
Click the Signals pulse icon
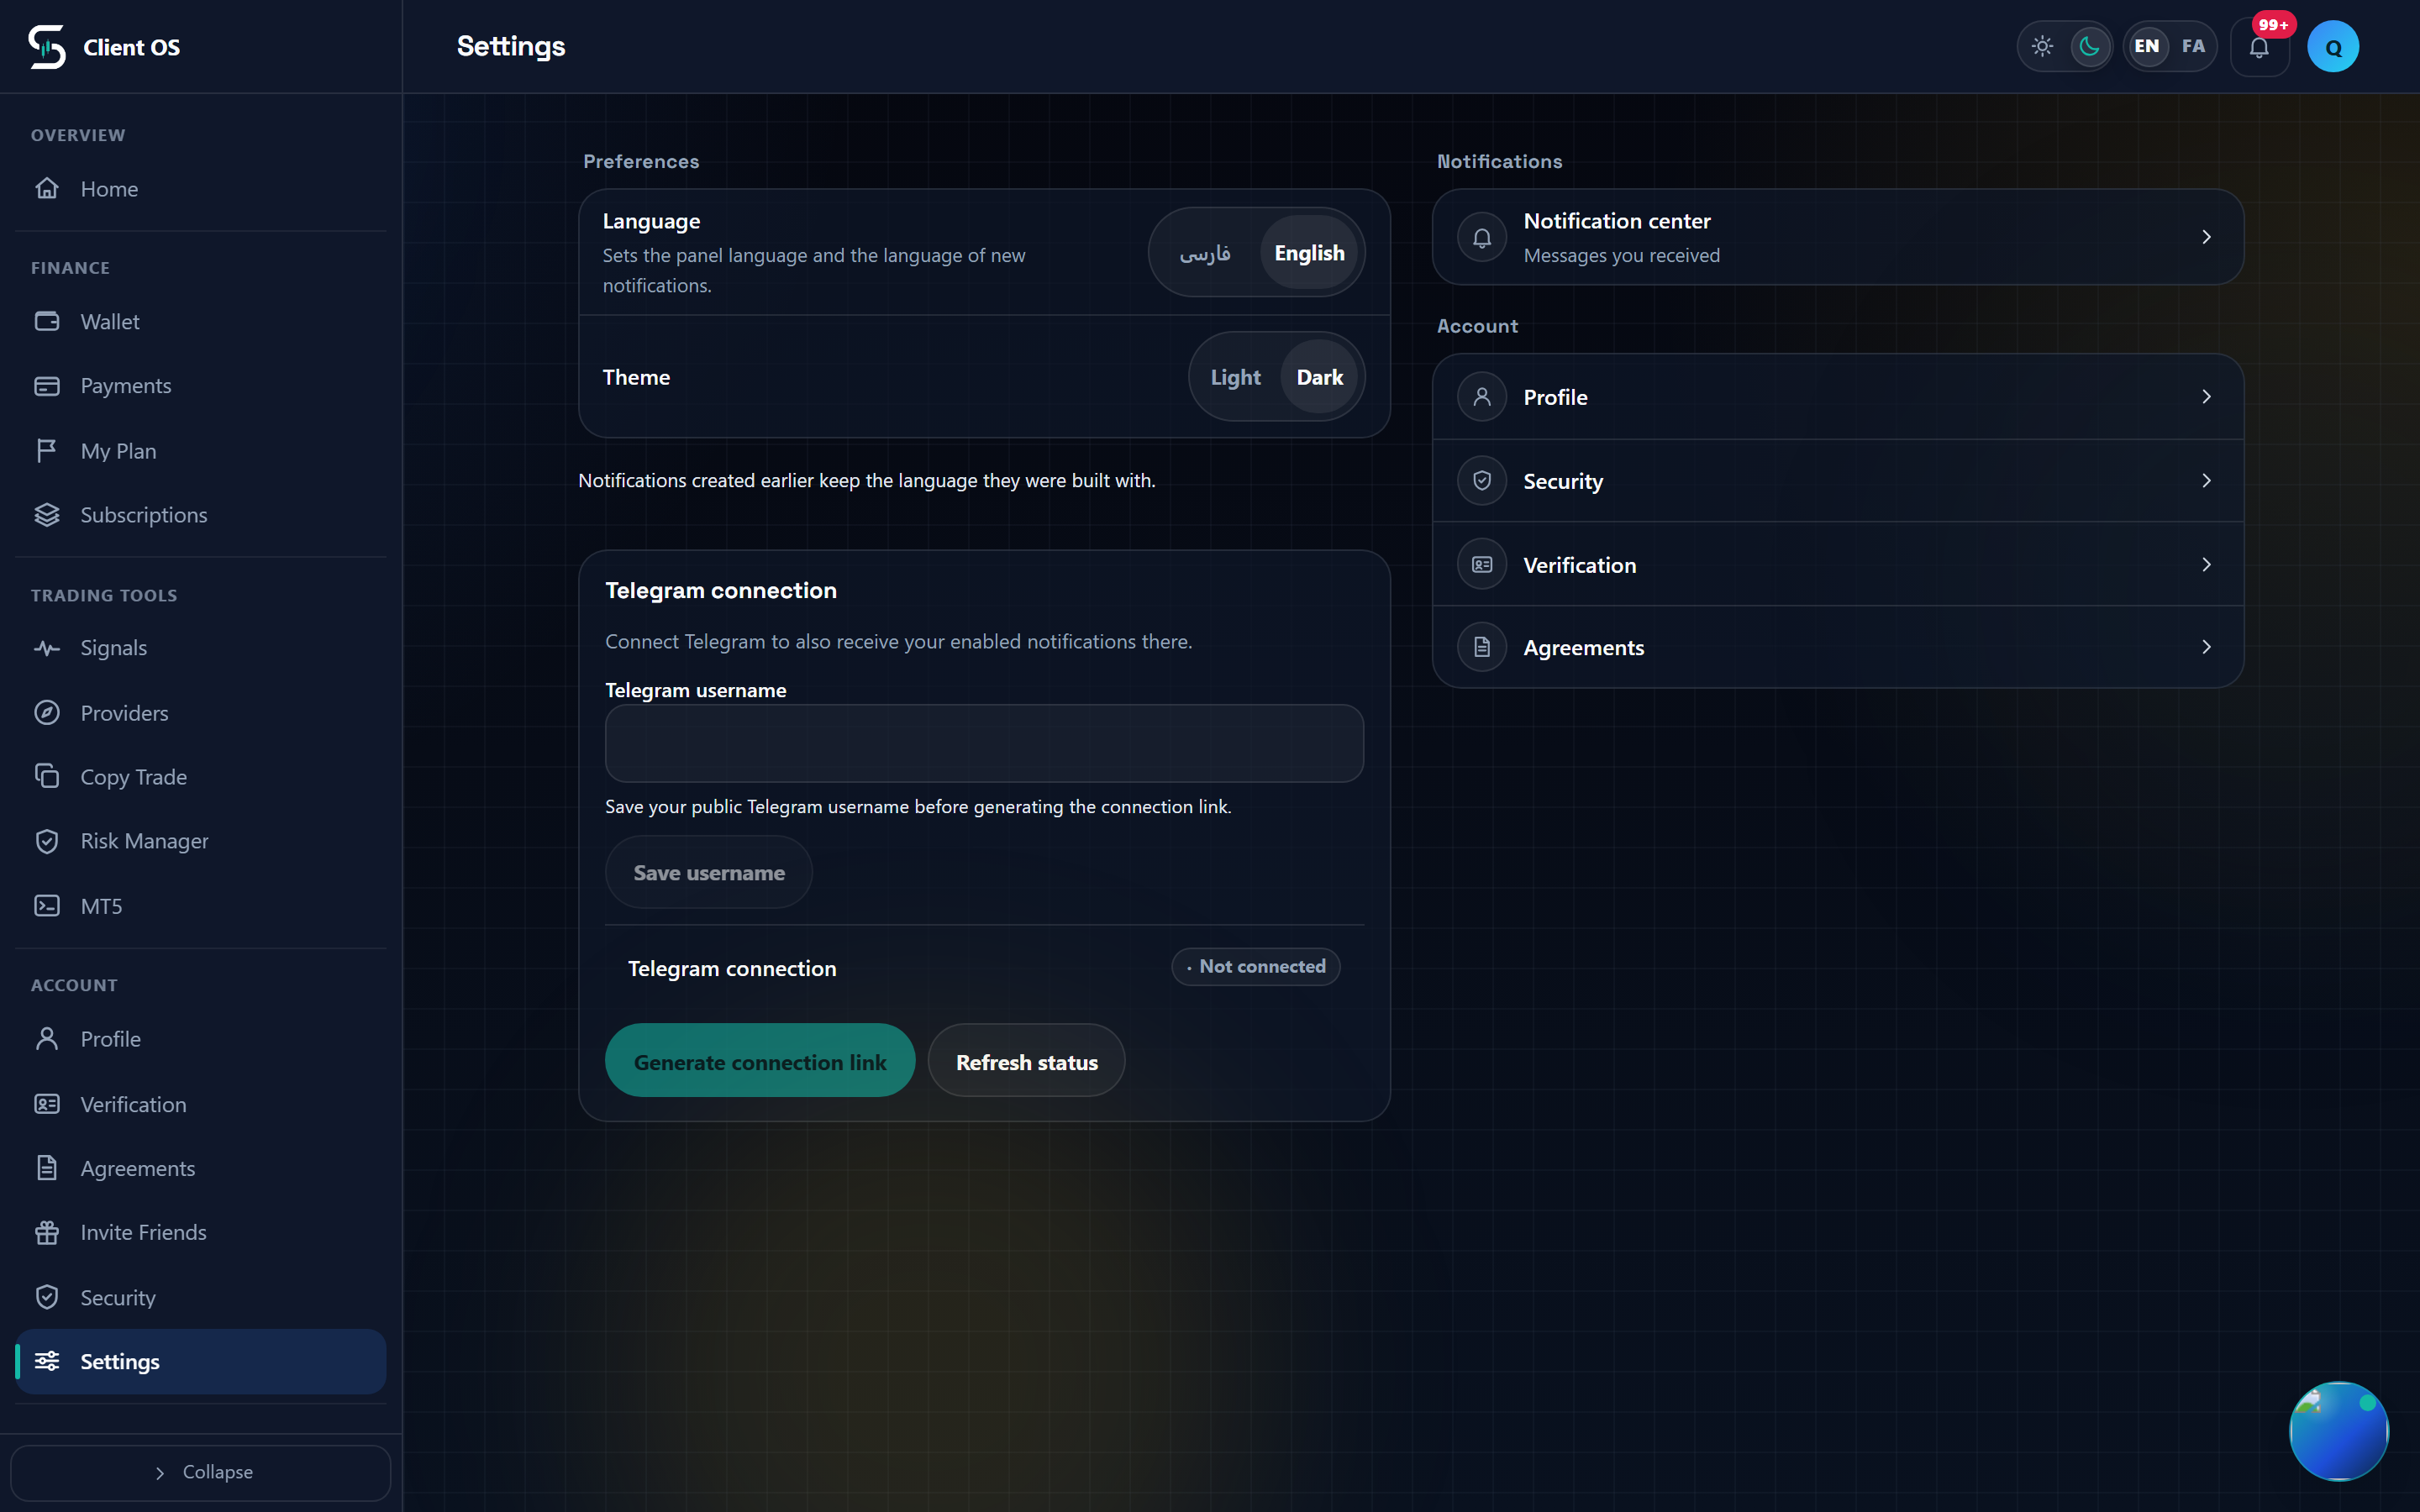(x=47, y=648)
